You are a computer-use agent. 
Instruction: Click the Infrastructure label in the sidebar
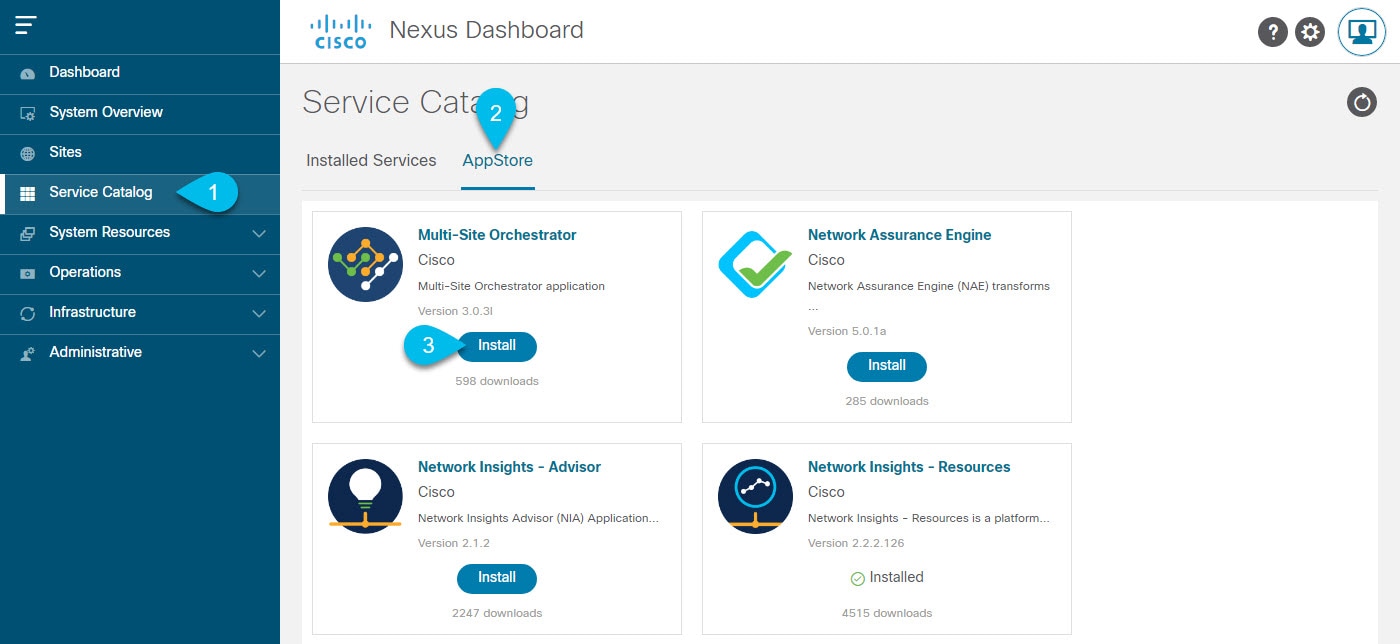coord(92,312)
